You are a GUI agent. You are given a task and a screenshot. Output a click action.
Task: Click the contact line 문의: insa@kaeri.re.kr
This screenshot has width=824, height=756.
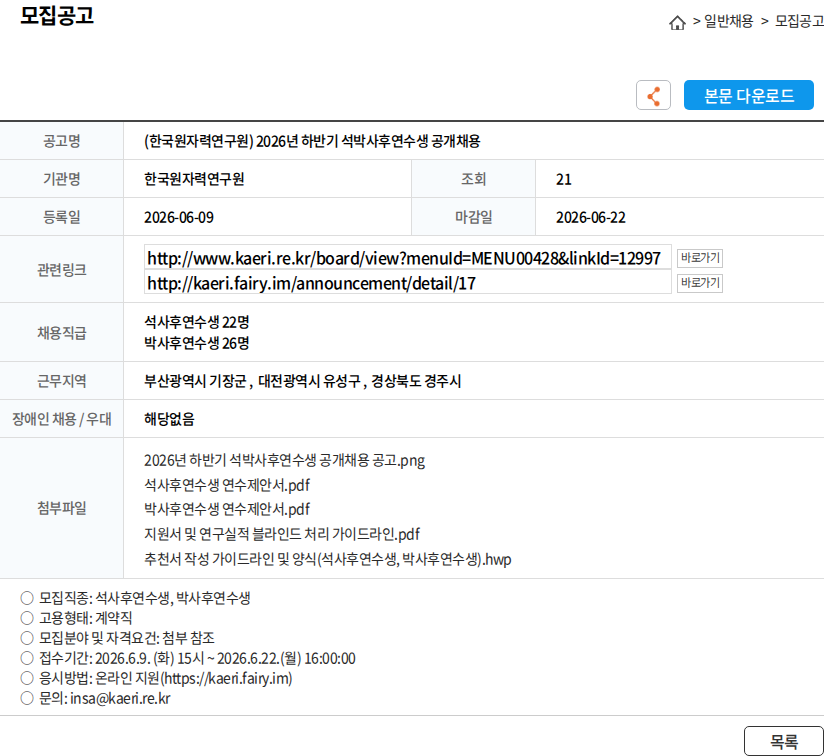[x=96, y=698]
